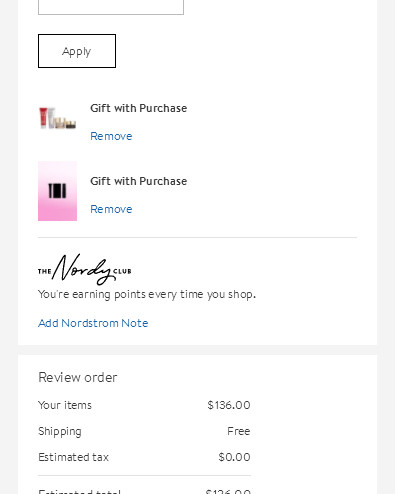Screen dimensions: 395x494
Task: Focus the code input field above Apply
Action: (111, 7)
